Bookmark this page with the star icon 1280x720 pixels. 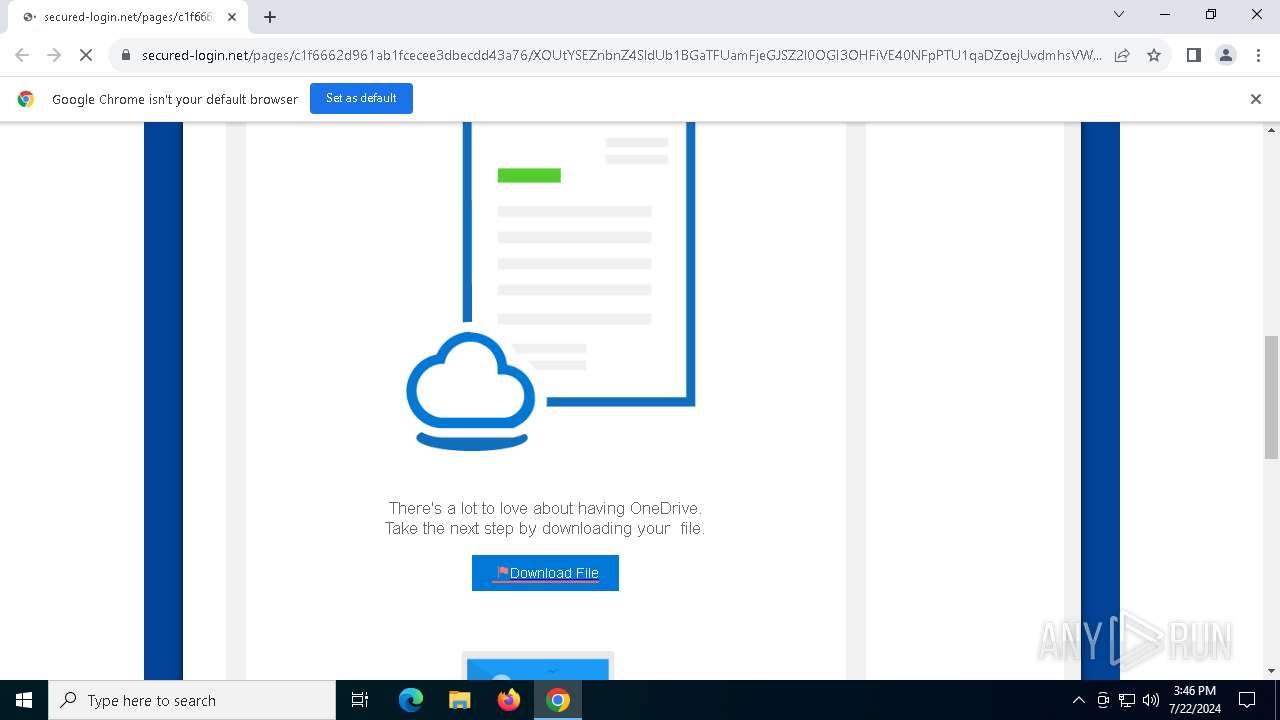pos(1154,55)
